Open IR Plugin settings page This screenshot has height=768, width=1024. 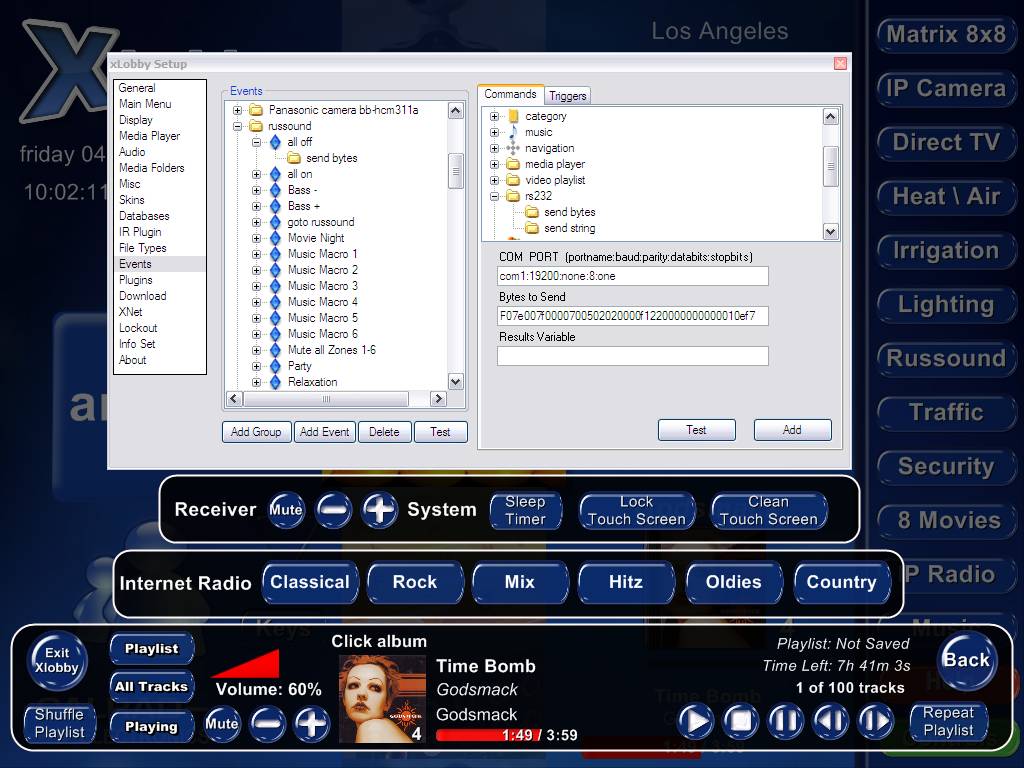140,232
